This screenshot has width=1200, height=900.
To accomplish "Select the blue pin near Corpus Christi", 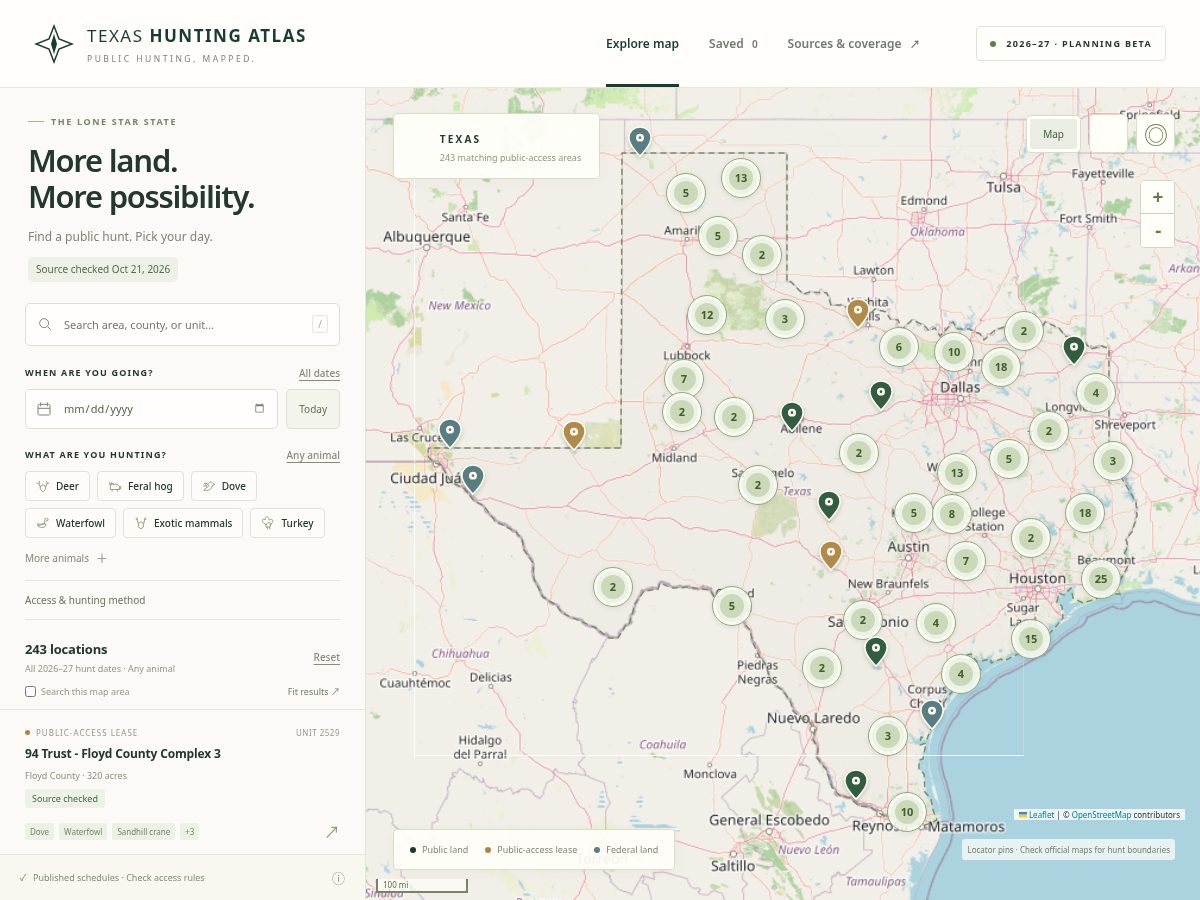I will point(932,713).
